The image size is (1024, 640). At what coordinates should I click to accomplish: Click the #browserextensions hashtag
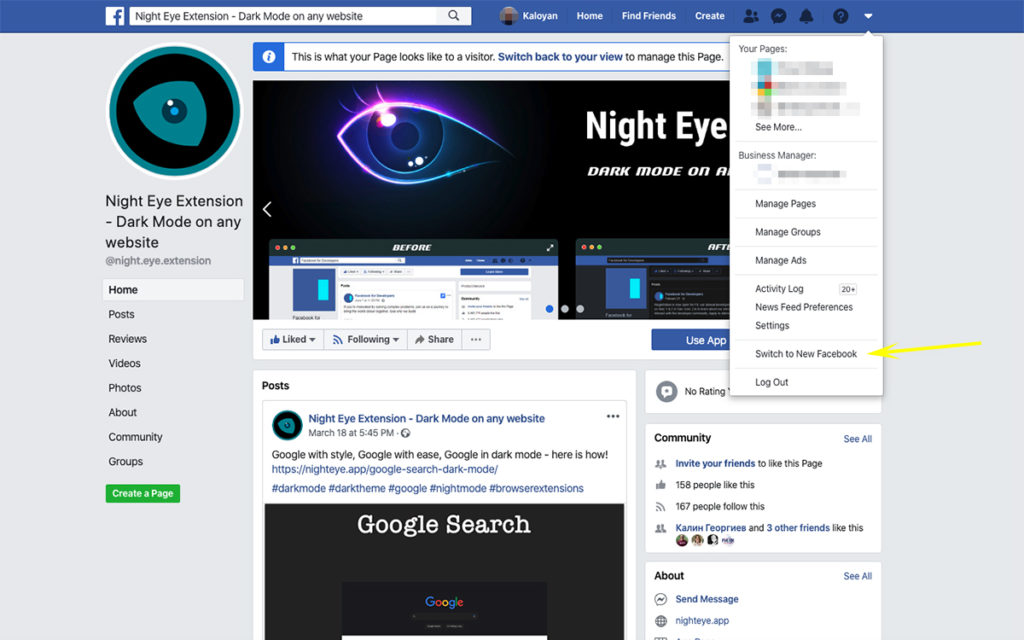click(x=536, y=488)
